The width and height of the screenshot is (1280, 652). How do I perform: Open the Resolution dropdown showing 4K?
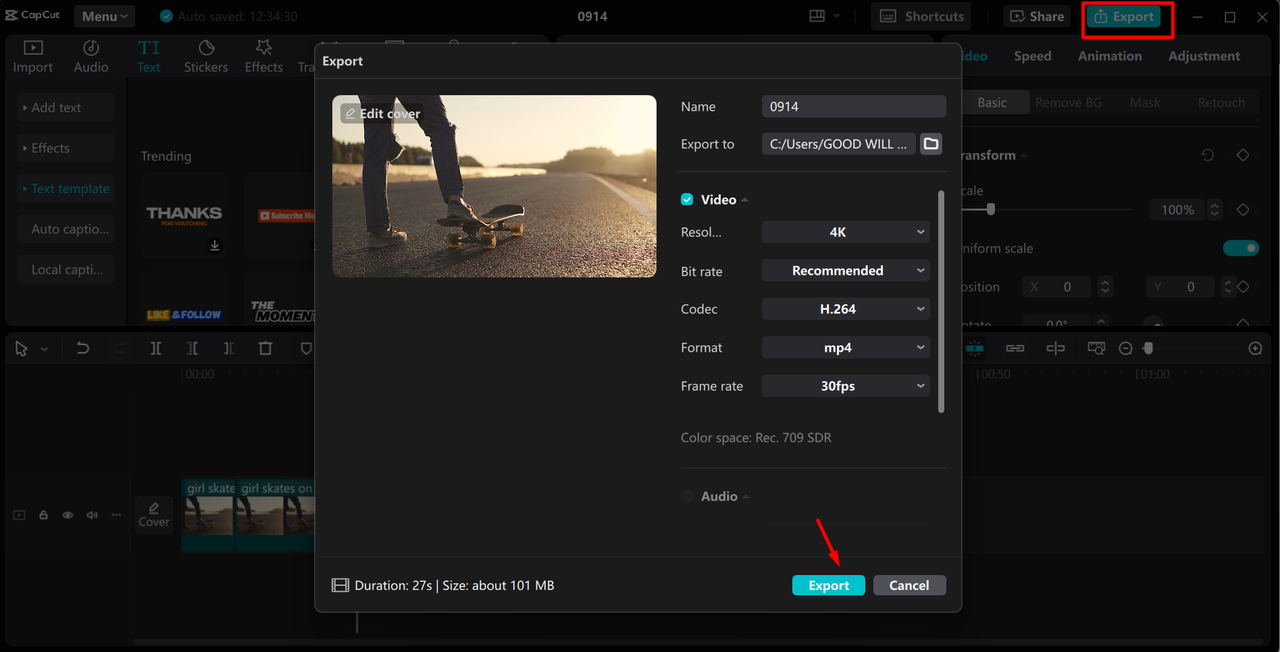pyautogui.click(x=846, y=232)
